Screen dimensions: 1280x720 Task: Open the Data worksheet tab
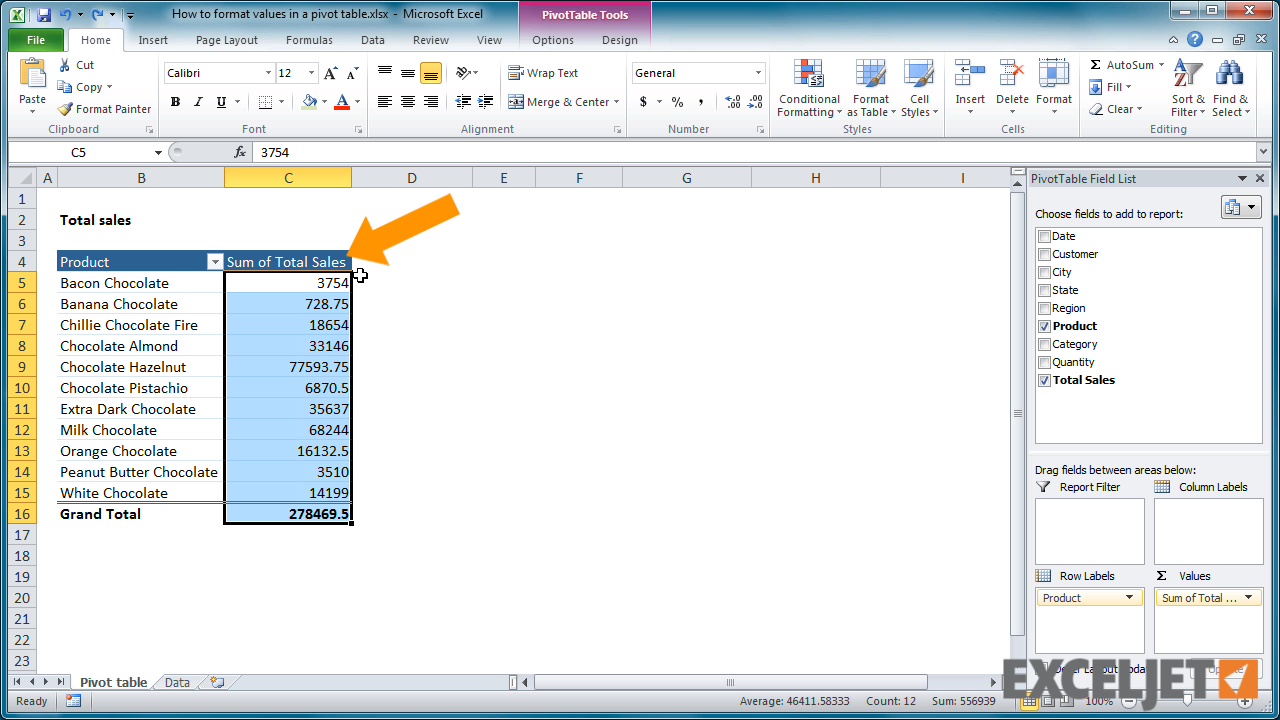click(176, 682)
